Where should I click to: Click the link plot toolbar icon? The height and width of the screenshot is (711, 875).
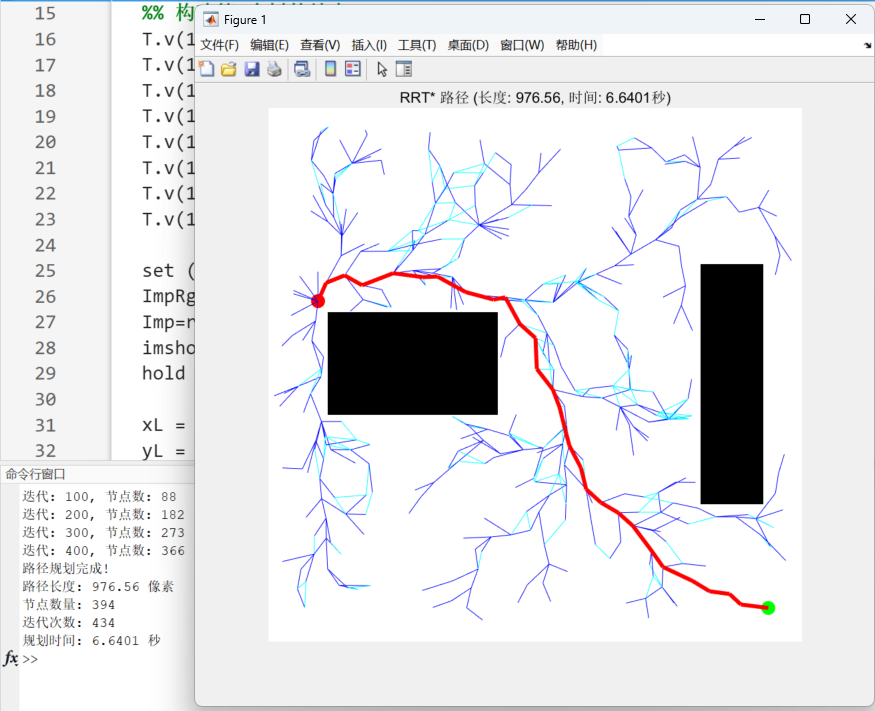tap(303, 69)
